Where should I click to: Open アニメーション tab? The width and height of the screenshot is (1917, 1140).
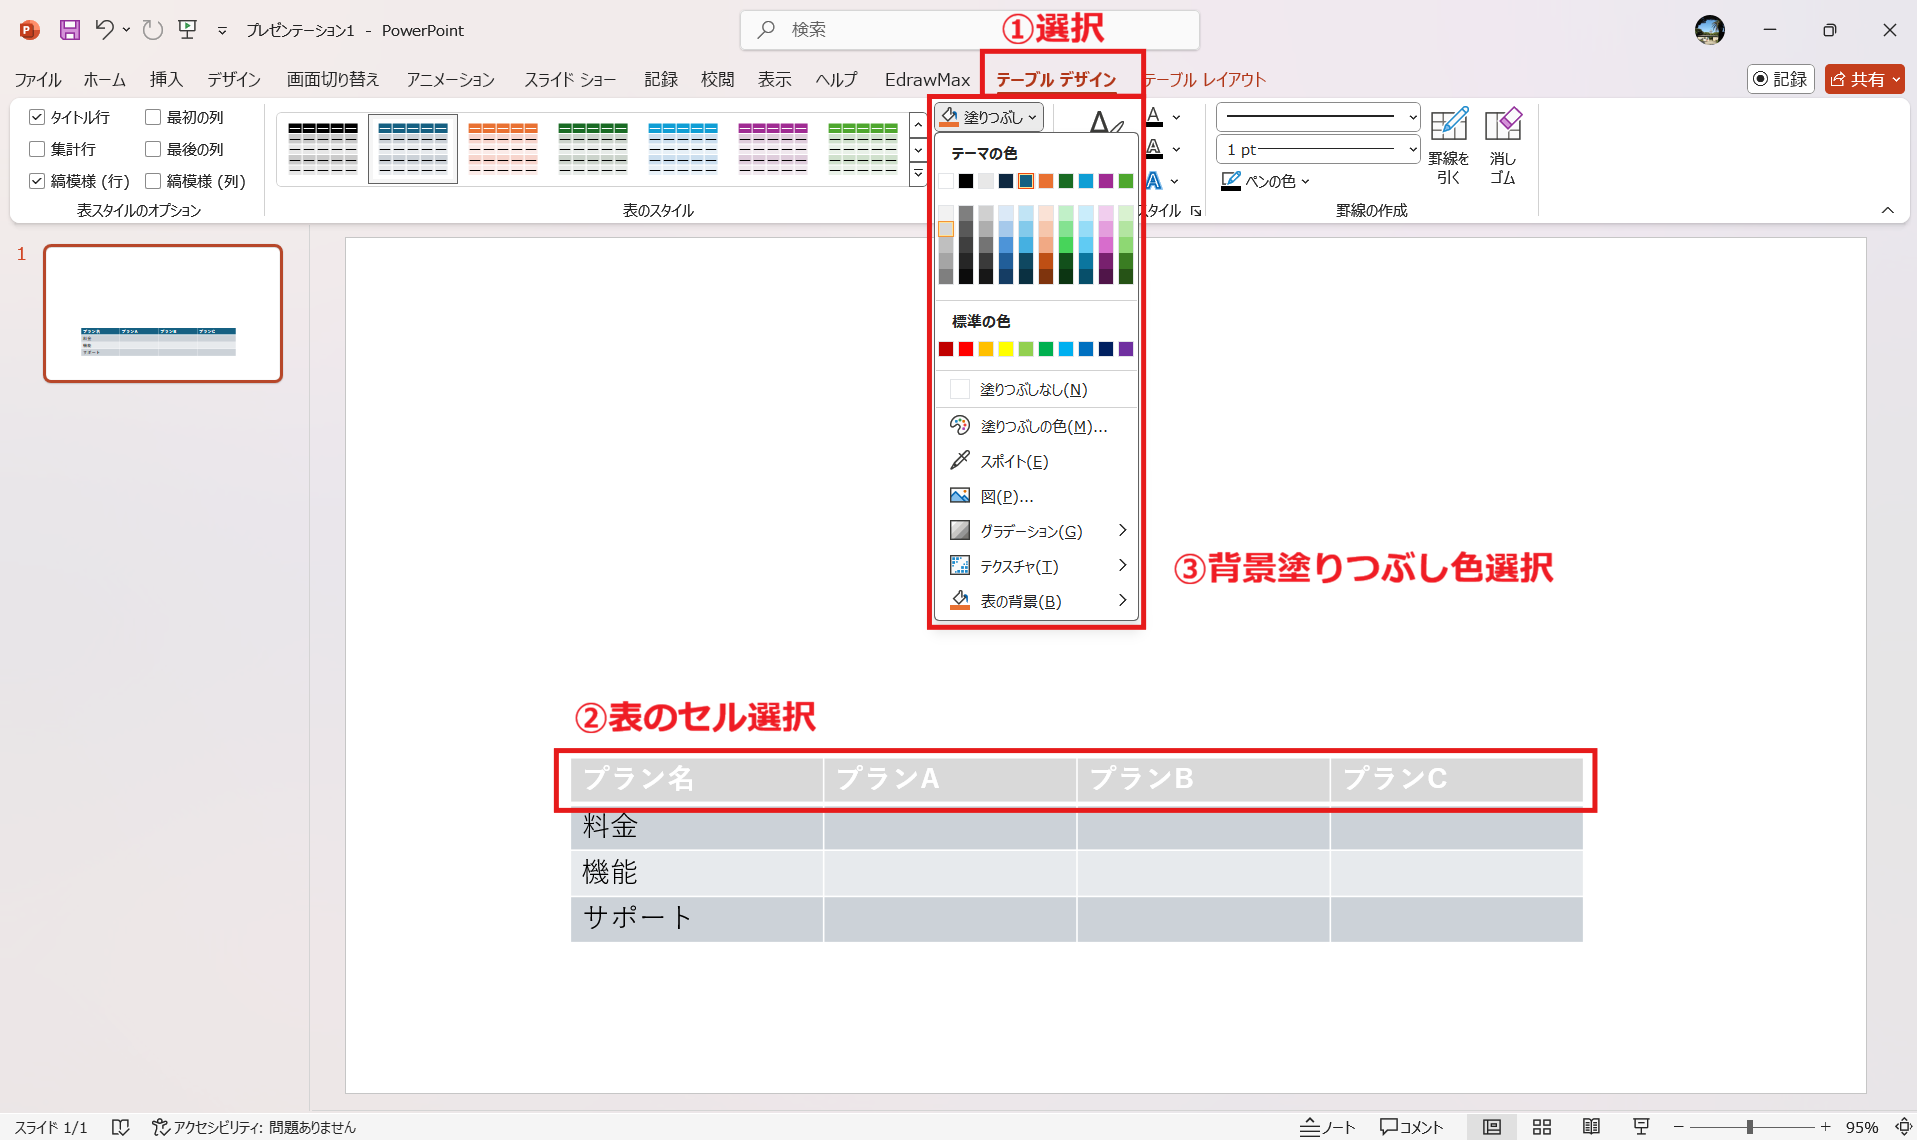click(450, 79)
